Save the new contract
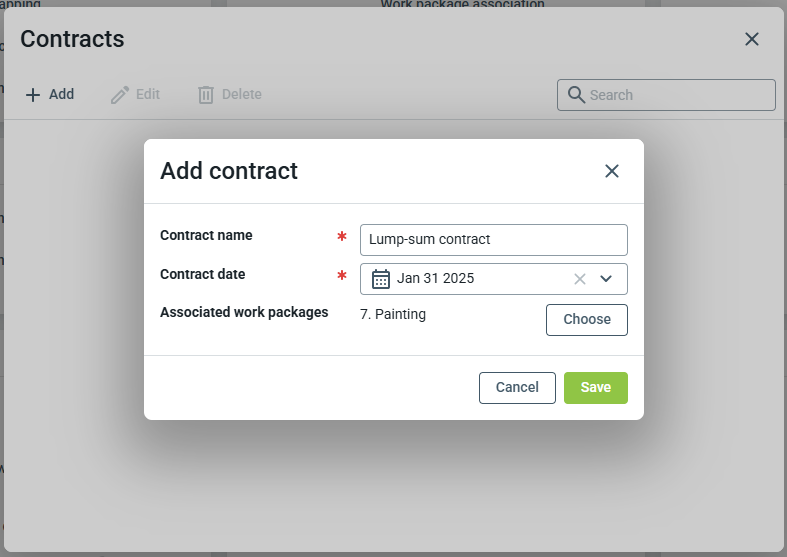This screenshot has width=787, height=557. (595, 388)
